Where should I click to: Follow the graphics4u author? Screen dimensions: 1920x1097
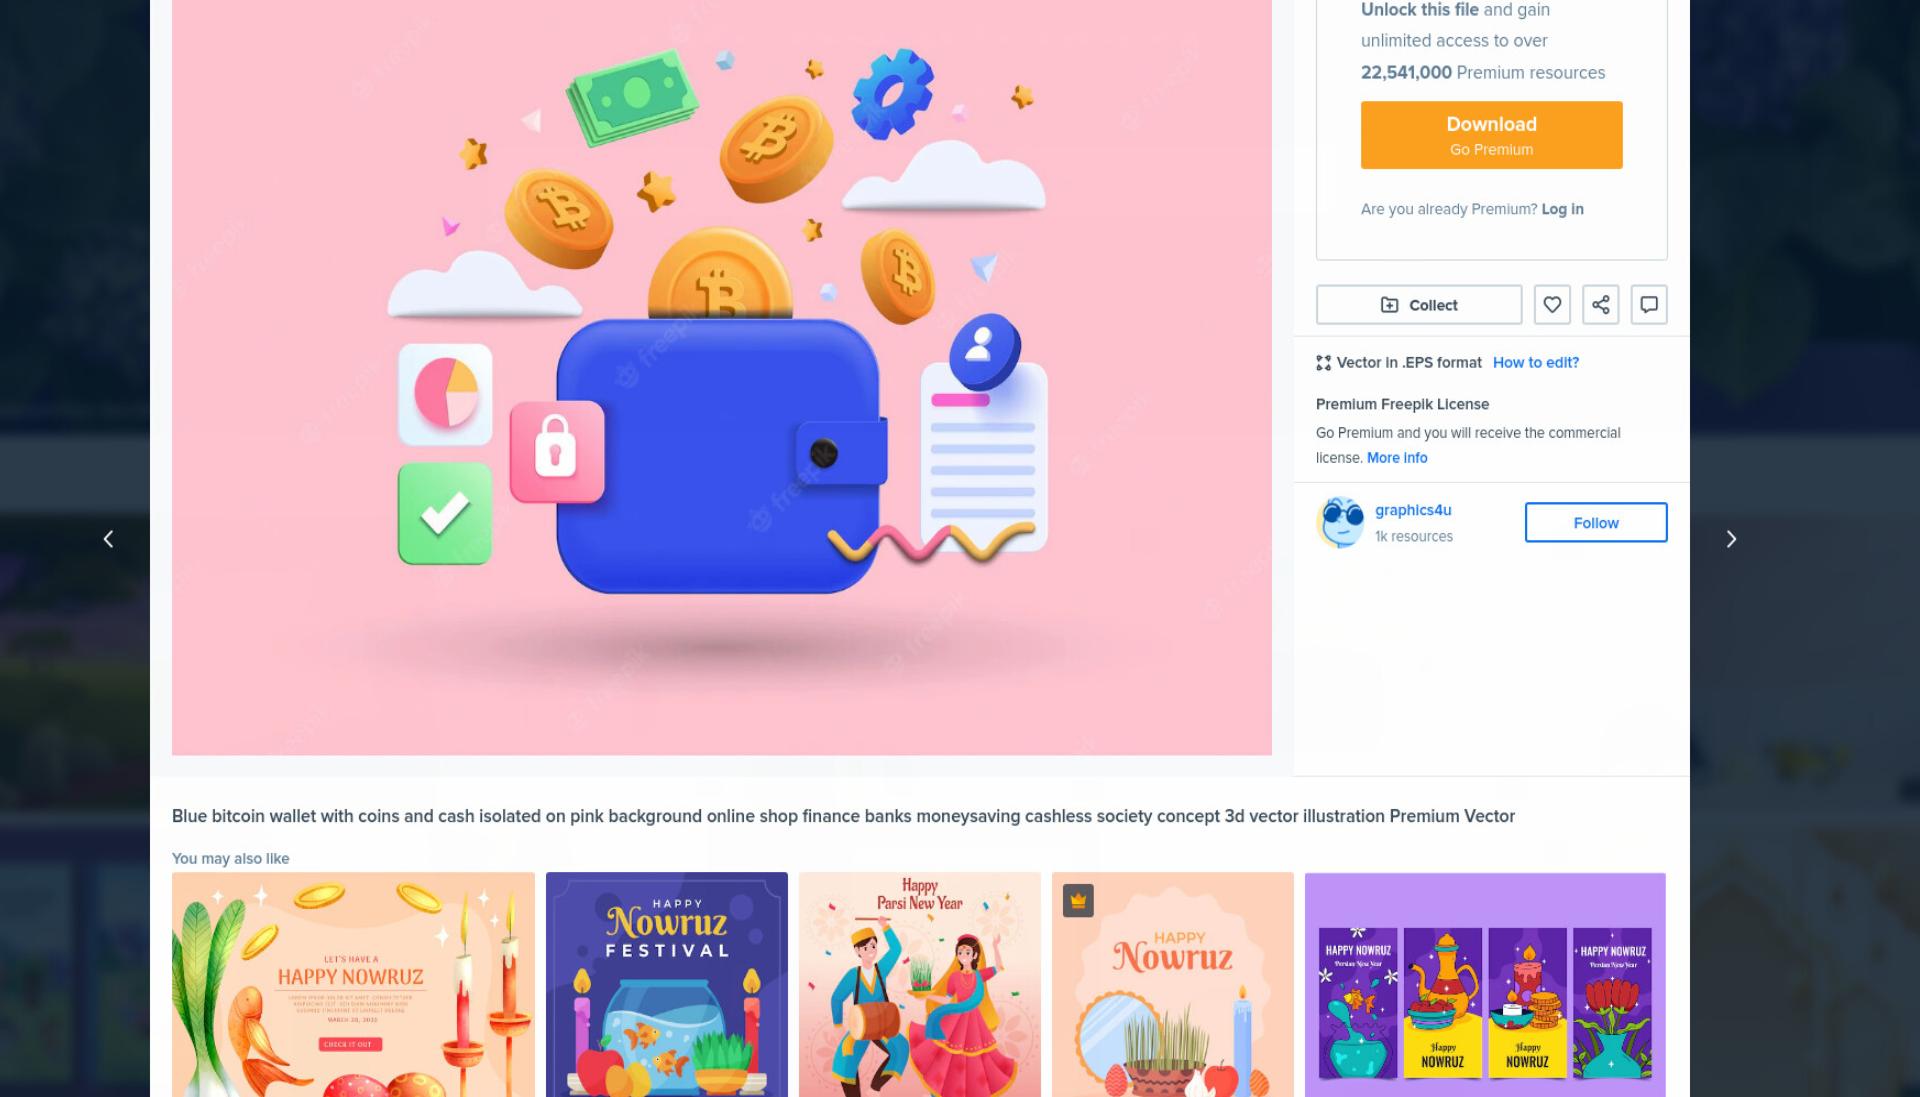pyautogui.click(x=1595, y=522)
